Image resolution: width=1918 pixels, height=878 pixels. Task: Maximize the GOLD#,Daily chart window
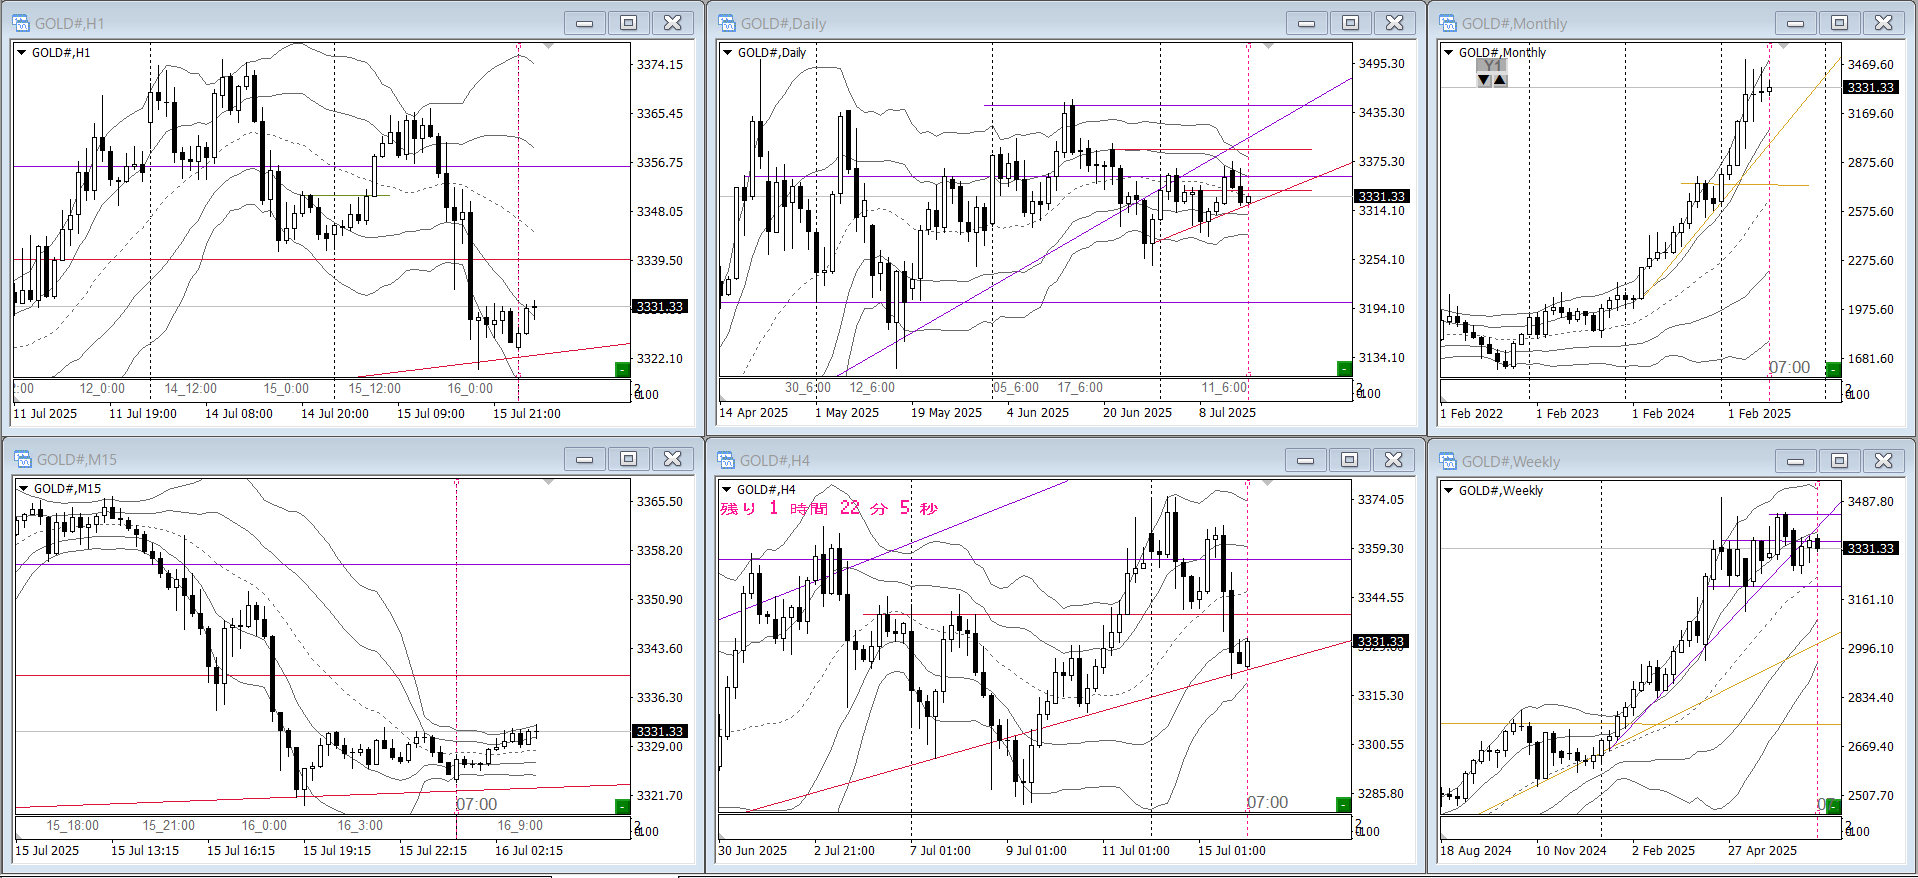pos(1351,23)
